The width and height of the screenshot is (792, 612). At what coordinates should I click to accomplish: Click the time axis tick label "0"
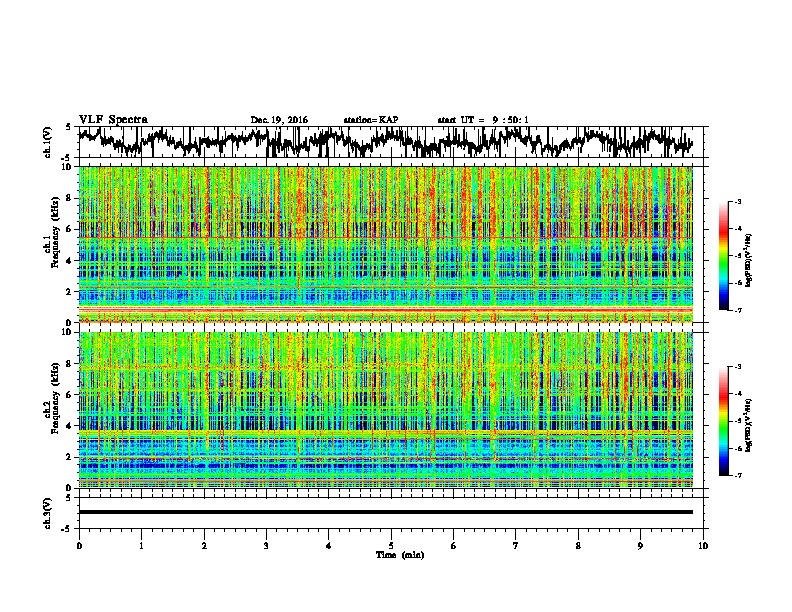coord(79,545)
